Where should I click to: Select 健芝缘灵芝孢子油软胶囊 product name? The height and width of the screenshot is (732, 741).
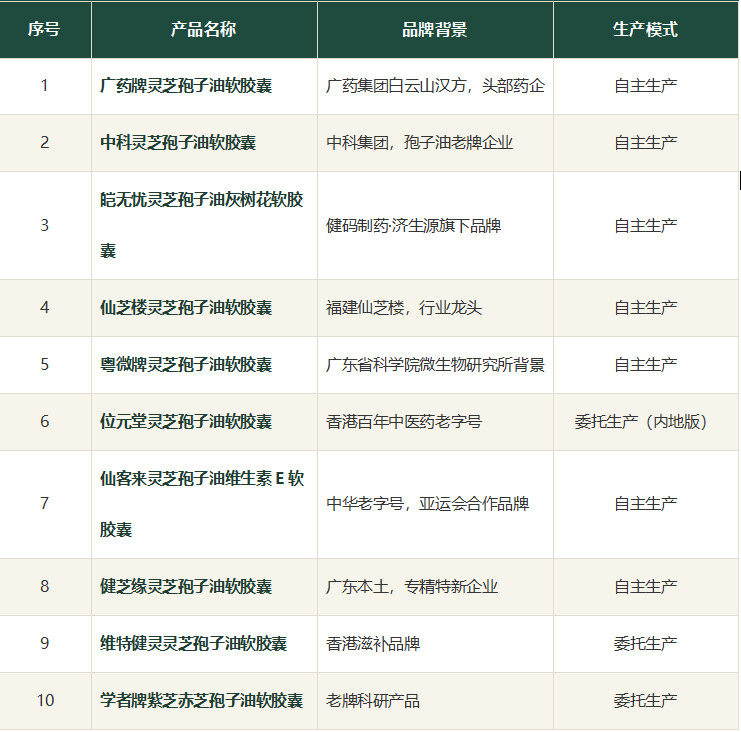(x=186, y=587)
